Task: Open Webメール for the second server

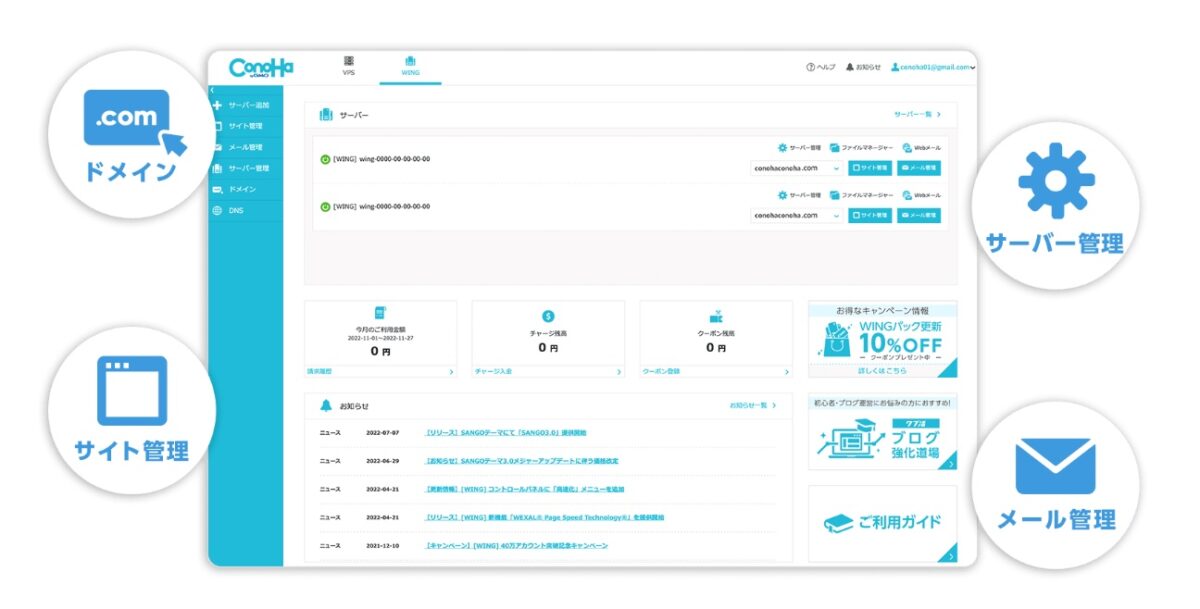Action: [906, 196]
